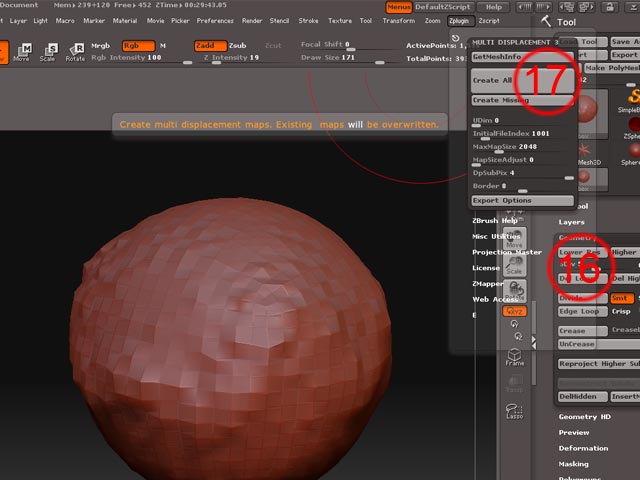
Task: Select the Sphere3D tool thumbnail
Action: [x=632, y=154]
